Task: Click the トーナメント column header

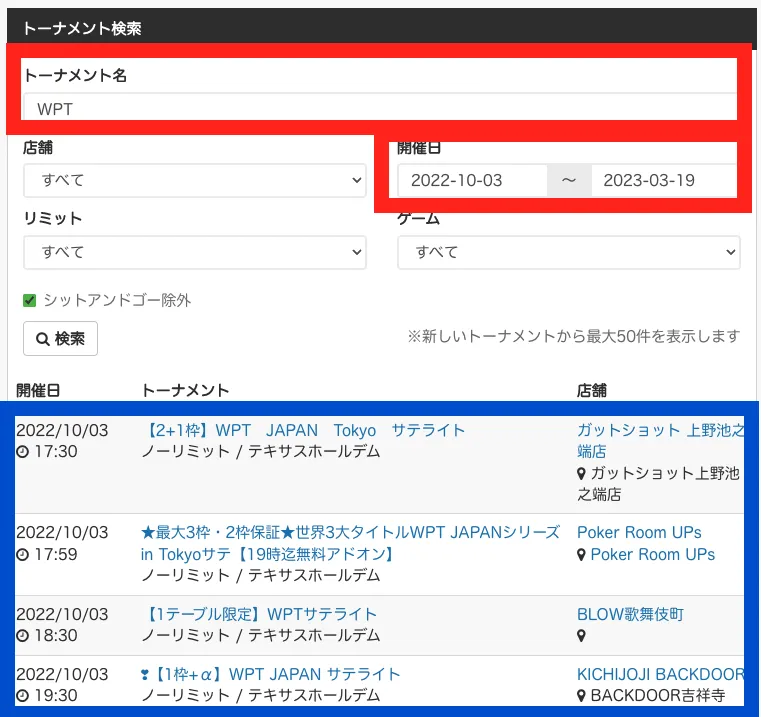Action: click(185, 390)
